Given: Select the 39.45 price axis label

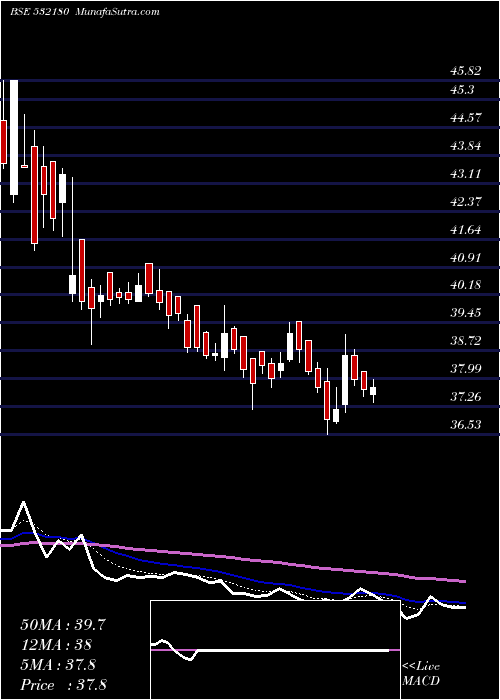Looking at the screenshot, I should point(466,312).
